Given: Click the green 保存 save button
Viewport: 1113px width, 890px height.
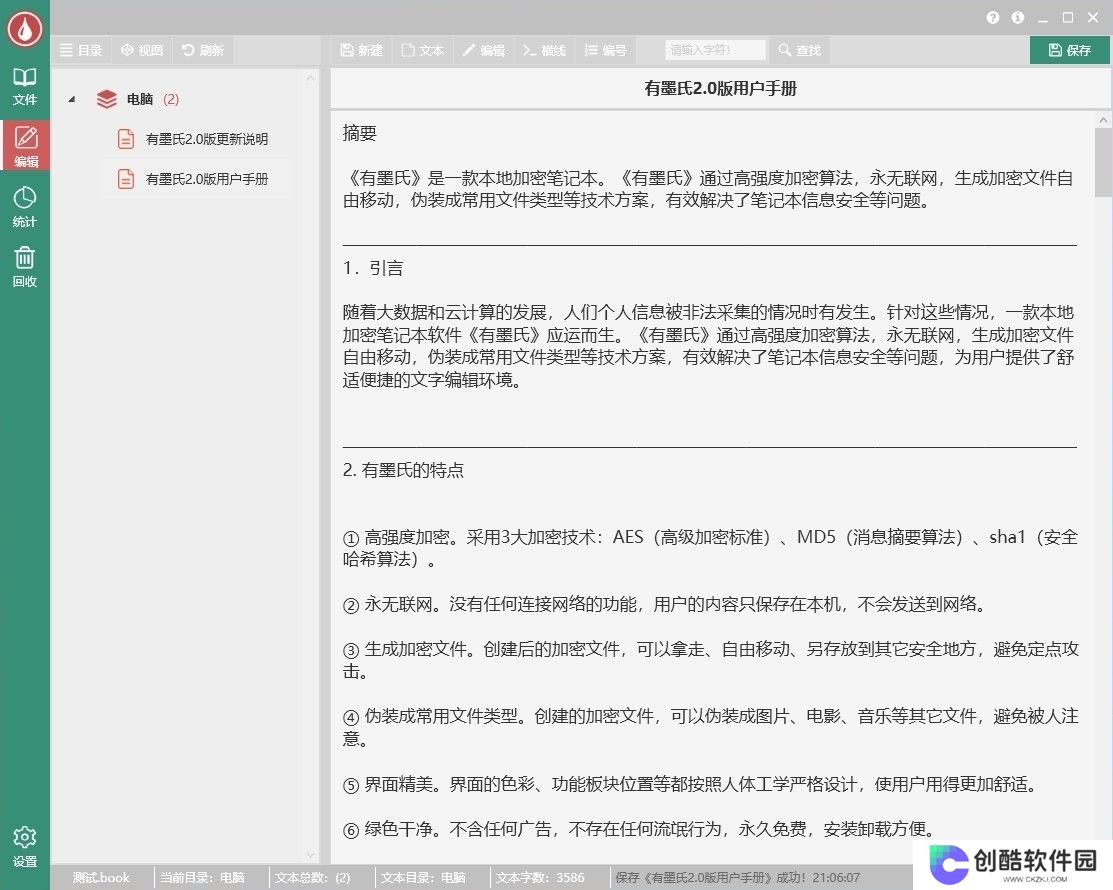Looking at the screenshot, I should coord(1070,50).
